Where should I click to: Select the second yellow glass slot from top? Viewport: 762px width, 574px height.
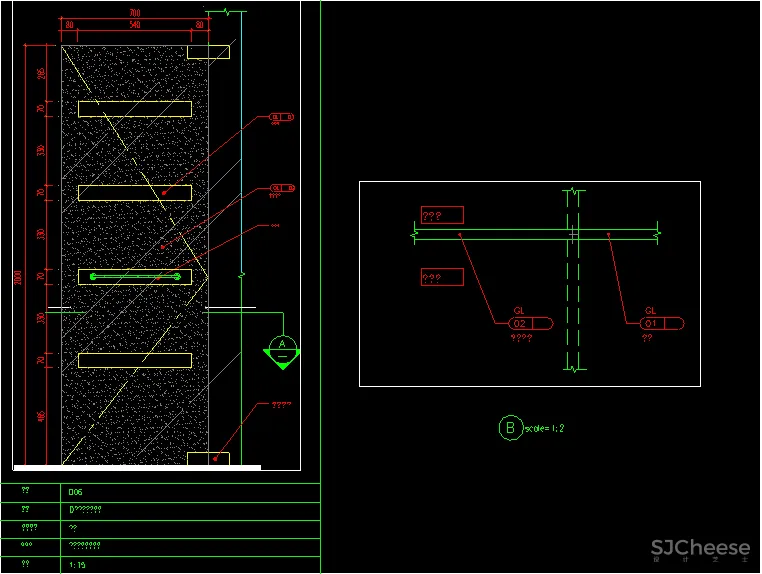tap(135, 193)
